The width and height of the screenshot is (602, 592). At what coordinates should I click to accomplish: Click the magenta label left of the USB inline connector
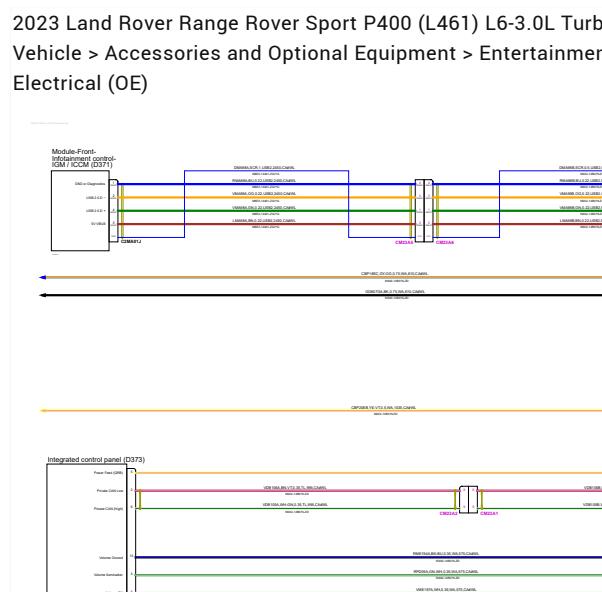pyautogui.click(x=404, y=243)
